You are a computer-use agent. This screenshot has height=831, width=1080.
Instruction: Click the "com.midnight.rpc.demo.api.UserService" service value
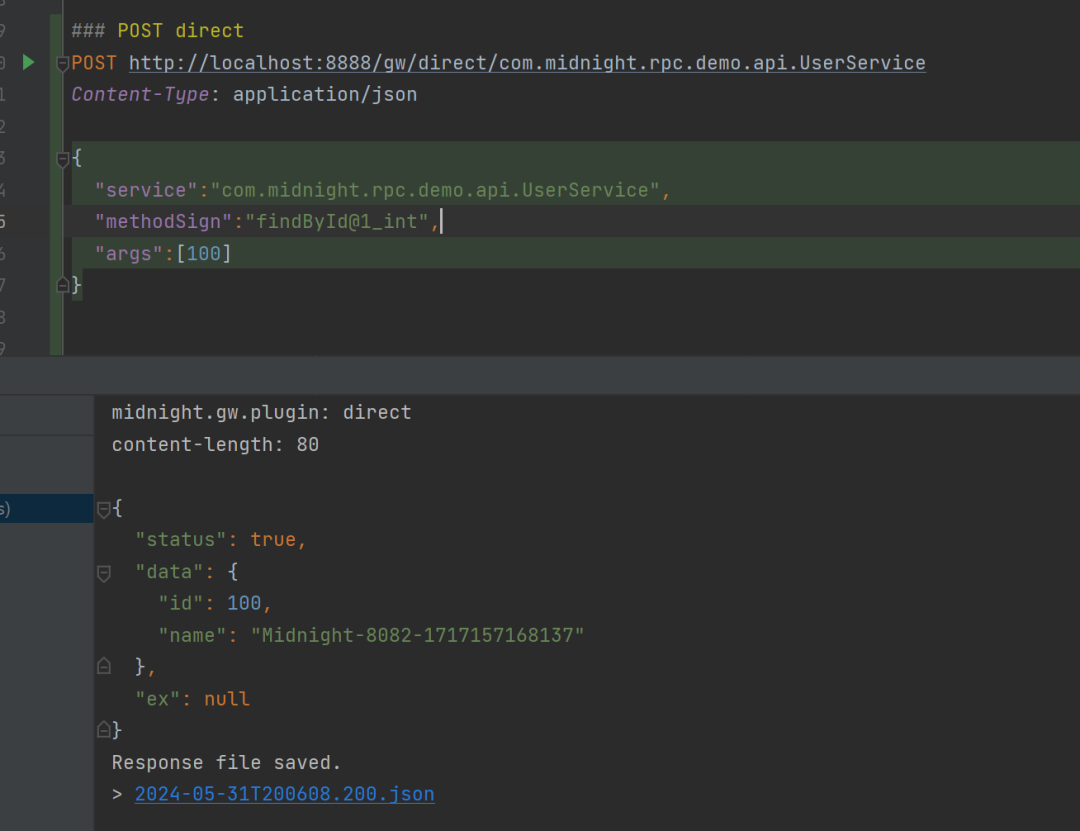[435, 190]
